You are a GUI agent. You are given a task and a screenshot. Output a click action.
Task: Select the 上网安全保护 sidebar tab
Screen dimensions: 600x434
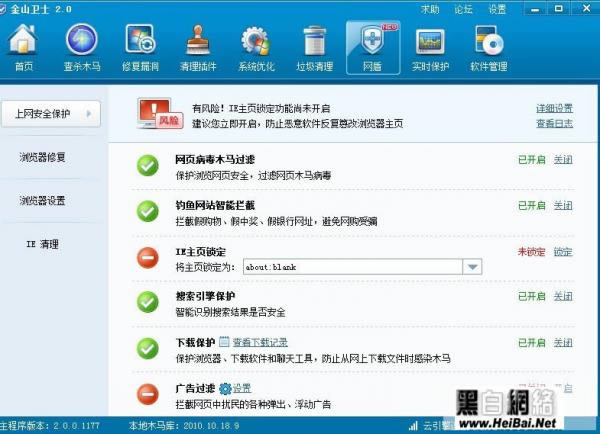click(51, 114)
